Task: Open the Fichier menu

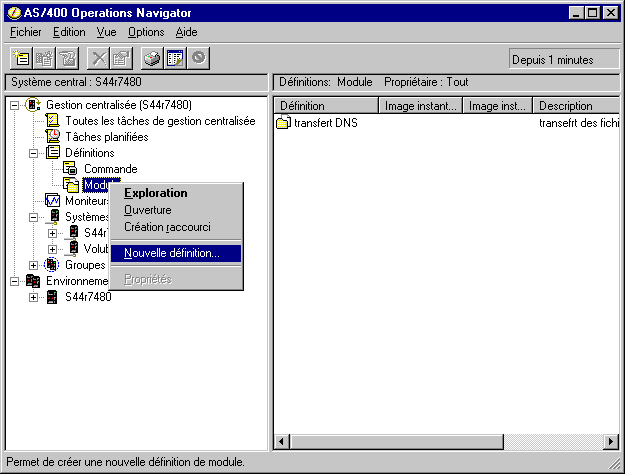Action: pyautogui.click(x=26, y=32)
